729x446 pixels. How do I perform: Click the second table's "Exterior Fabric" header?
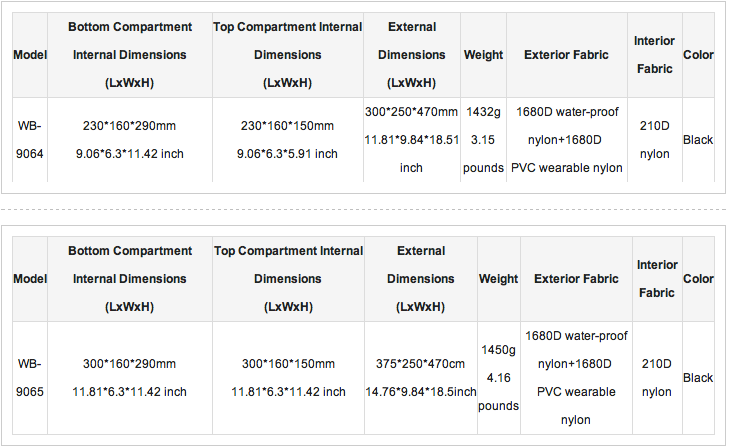(x=576, y=279)
